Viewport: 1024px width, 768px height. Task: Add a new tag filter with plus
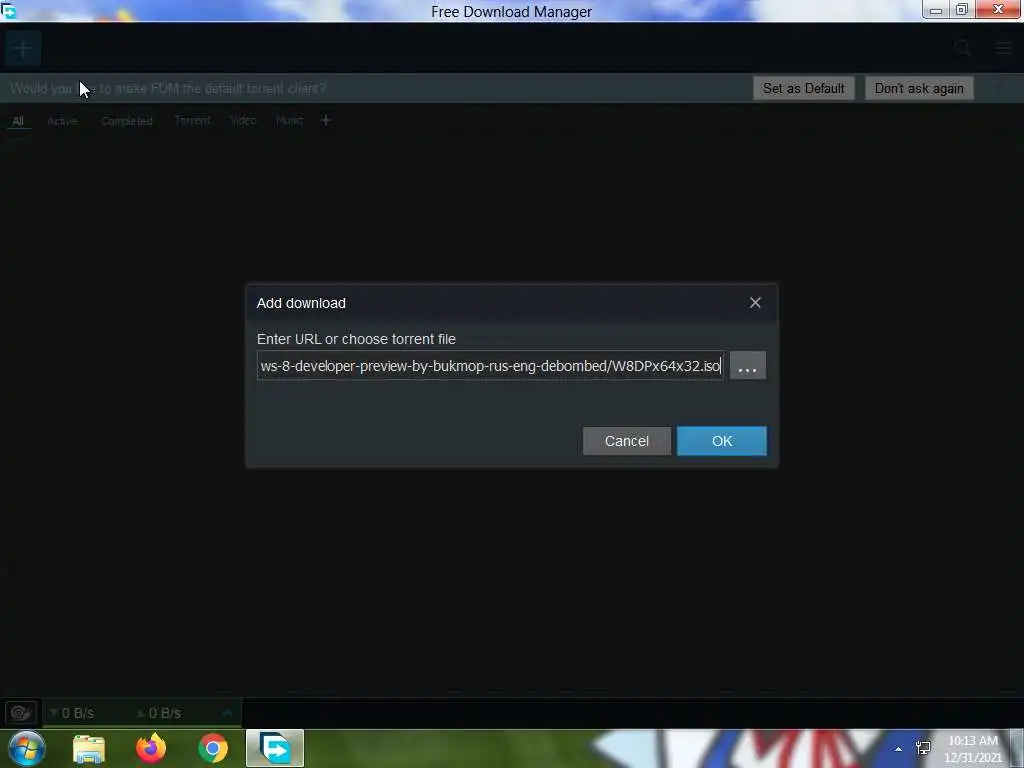(325, 120)
